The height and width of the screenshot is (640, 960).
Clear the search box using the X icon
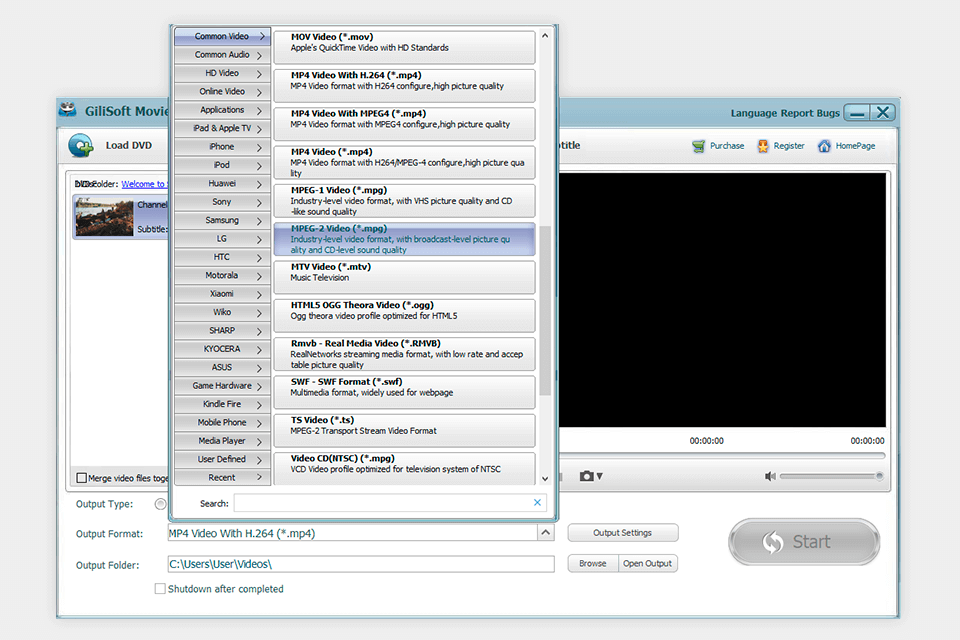coord(537,503)
